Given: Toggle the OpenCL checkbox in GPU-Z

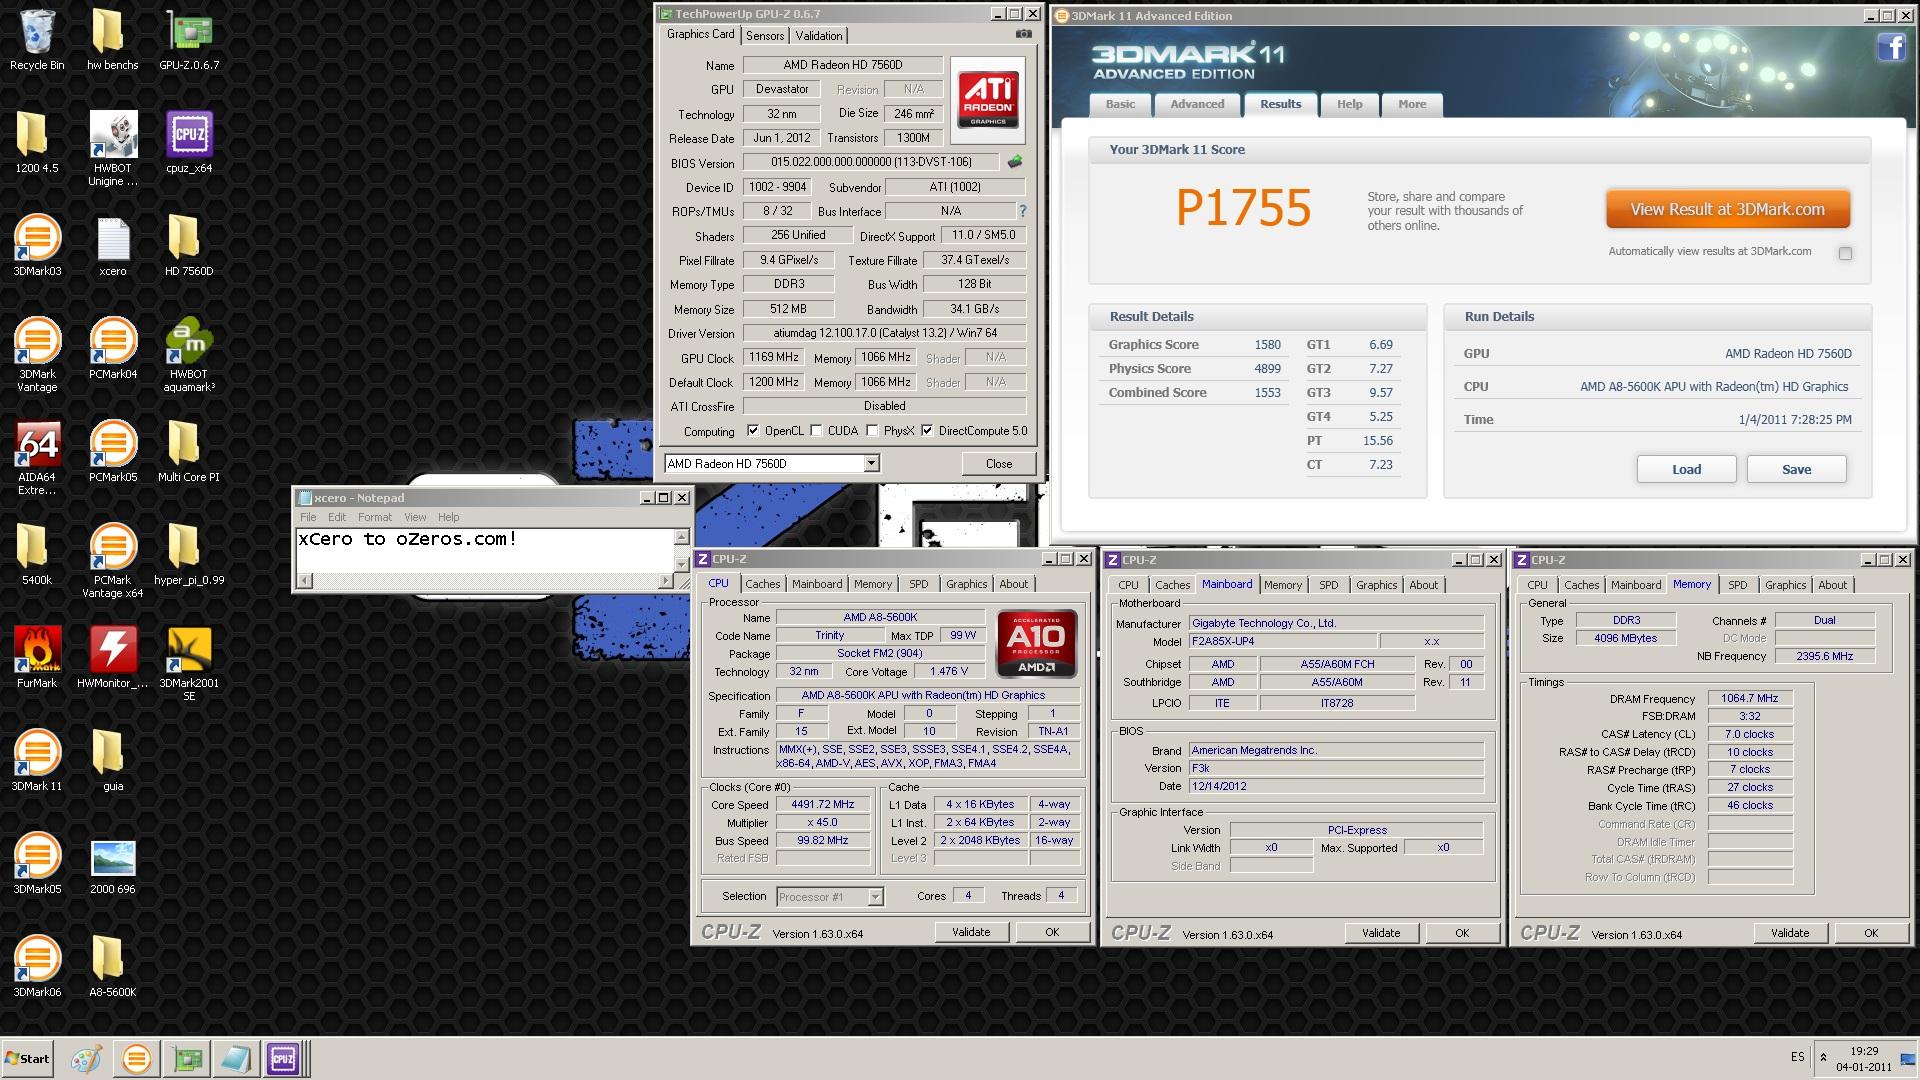Looking at the screenshot, I should tap(753, 431).
